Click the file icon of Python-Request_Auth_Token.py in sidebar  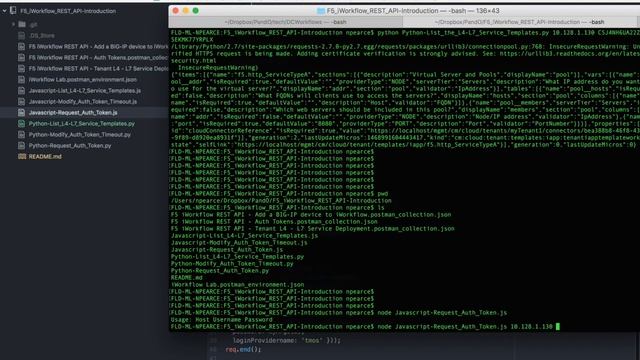(22, 145)
